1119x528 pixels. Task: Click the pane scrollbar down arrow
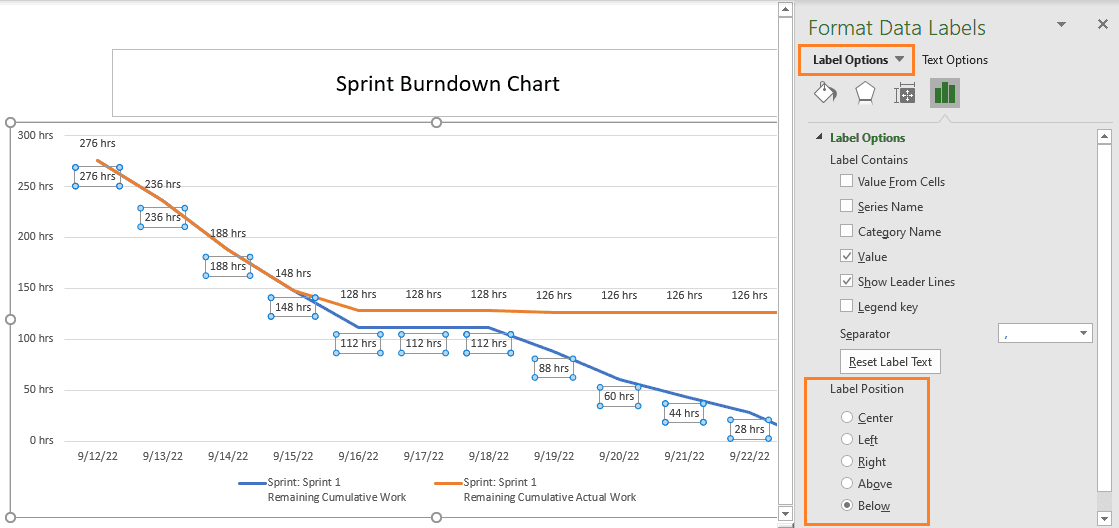1104,517
